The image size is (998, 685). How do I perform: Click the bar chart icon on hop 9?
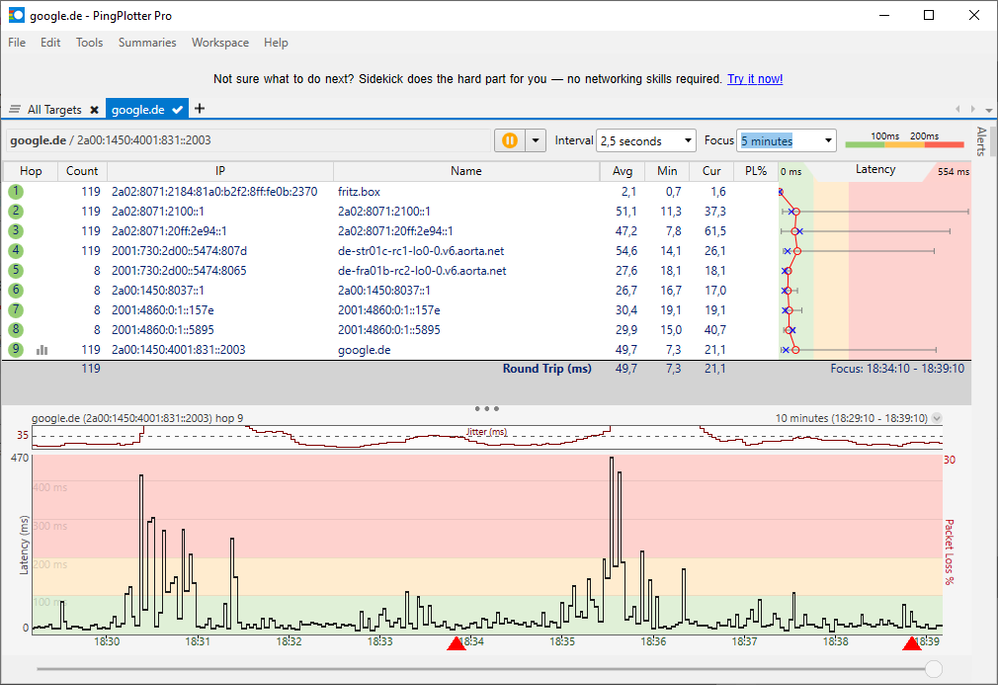click(42, 350)
